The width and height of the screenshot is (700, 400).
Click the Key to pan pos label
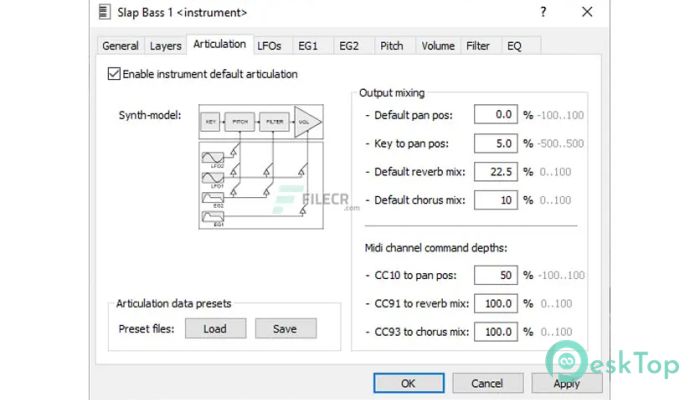tap(412, 144)
